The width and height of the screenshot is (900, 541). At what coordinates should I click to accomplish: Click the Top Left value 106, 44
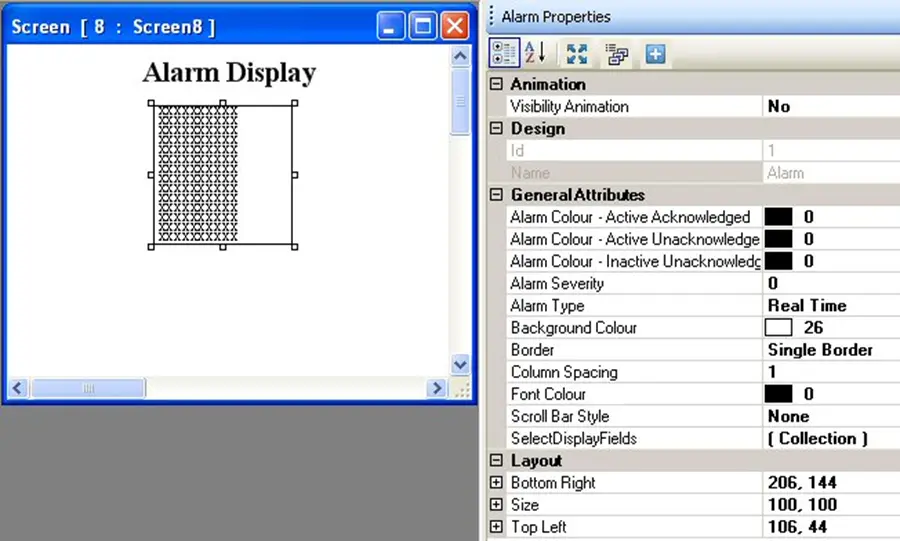[x=797, y=527]
